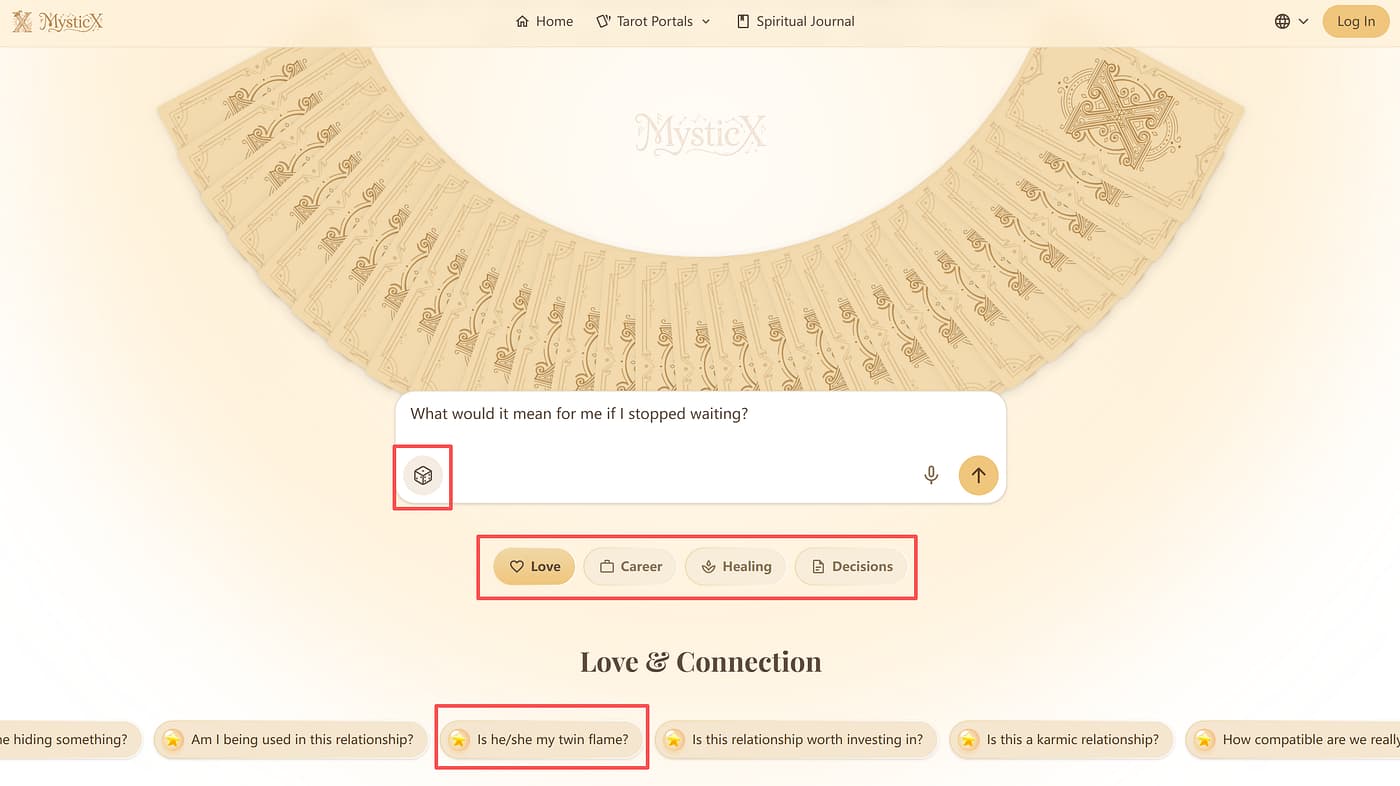Go to Home in navigation

coord(544,21)
